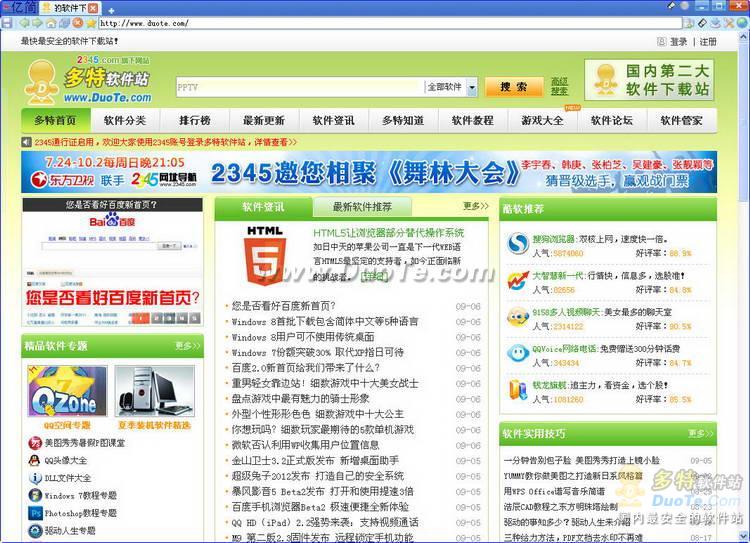Click the QQVoice网络电话 icon
This screenshot has height=543, width=750.
point(518,354)
